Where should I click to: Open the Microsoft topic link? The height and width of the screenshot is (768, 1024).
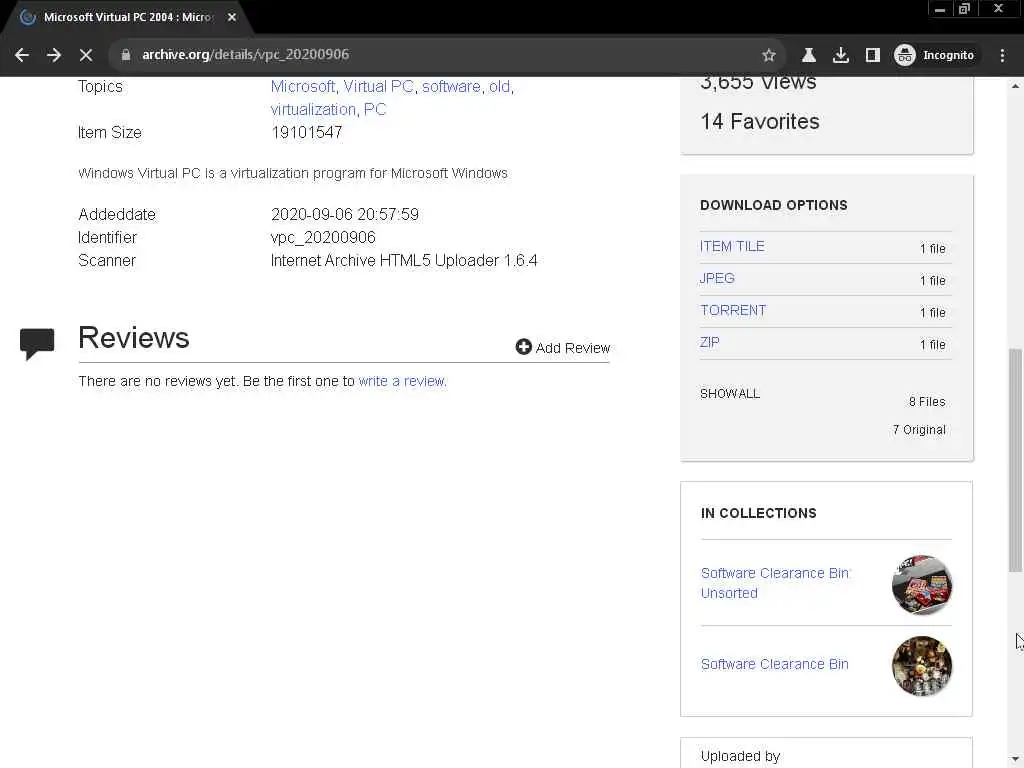pos(302,86)
